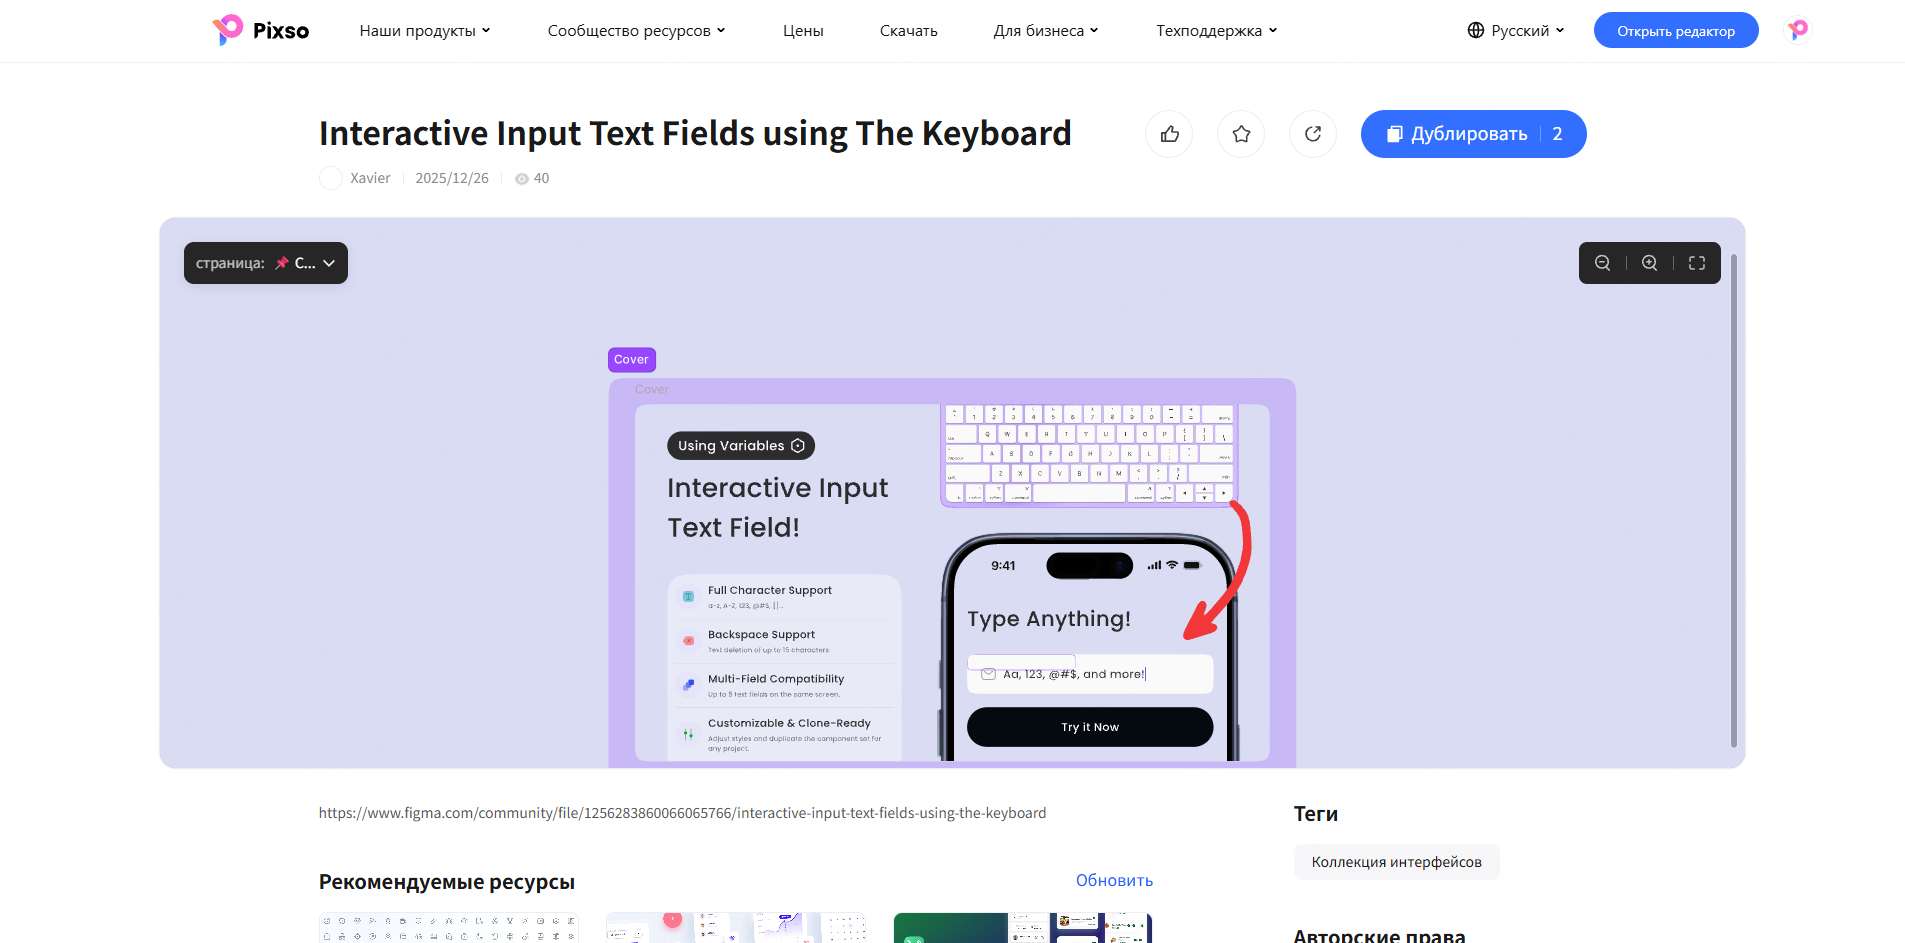The width and height of the screenshot is (1905, 943).
Task: Click the date 2025/12/26
Action: click(452, 178)
